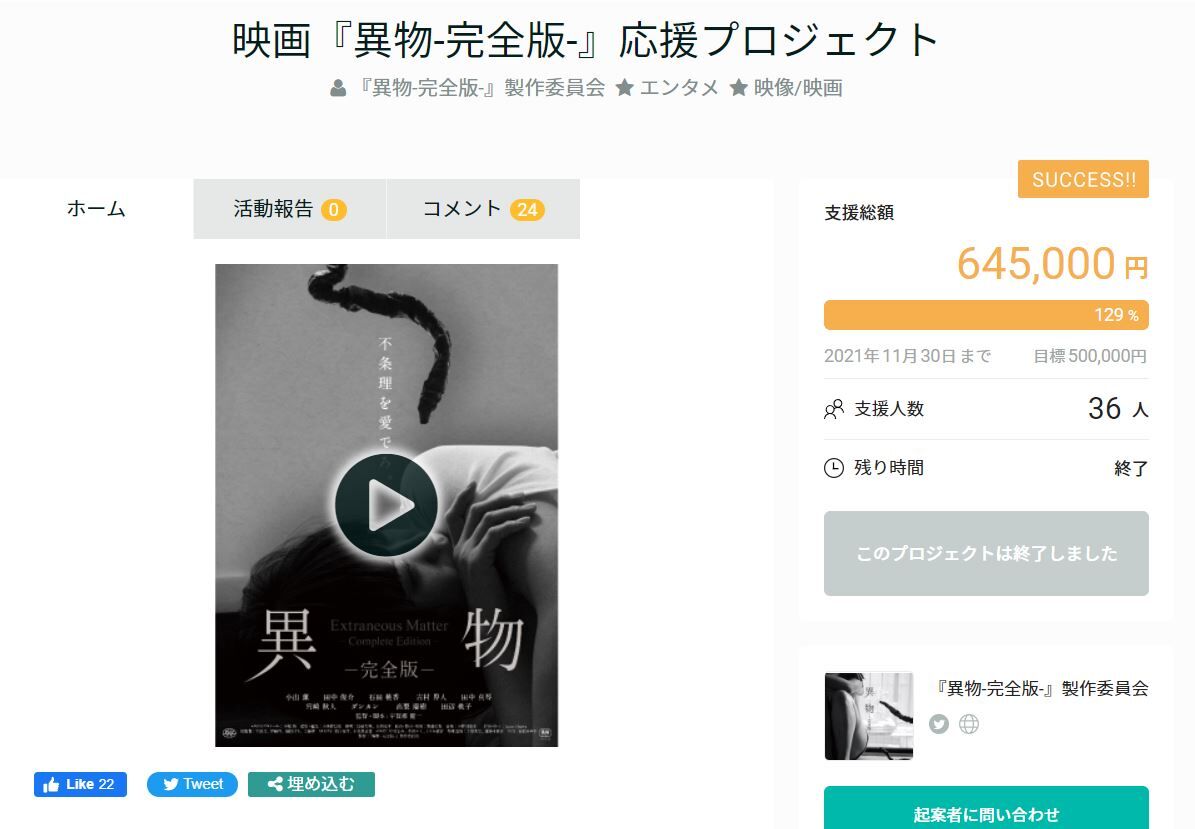Click the 残り時間 clock icon

point(834,468)
